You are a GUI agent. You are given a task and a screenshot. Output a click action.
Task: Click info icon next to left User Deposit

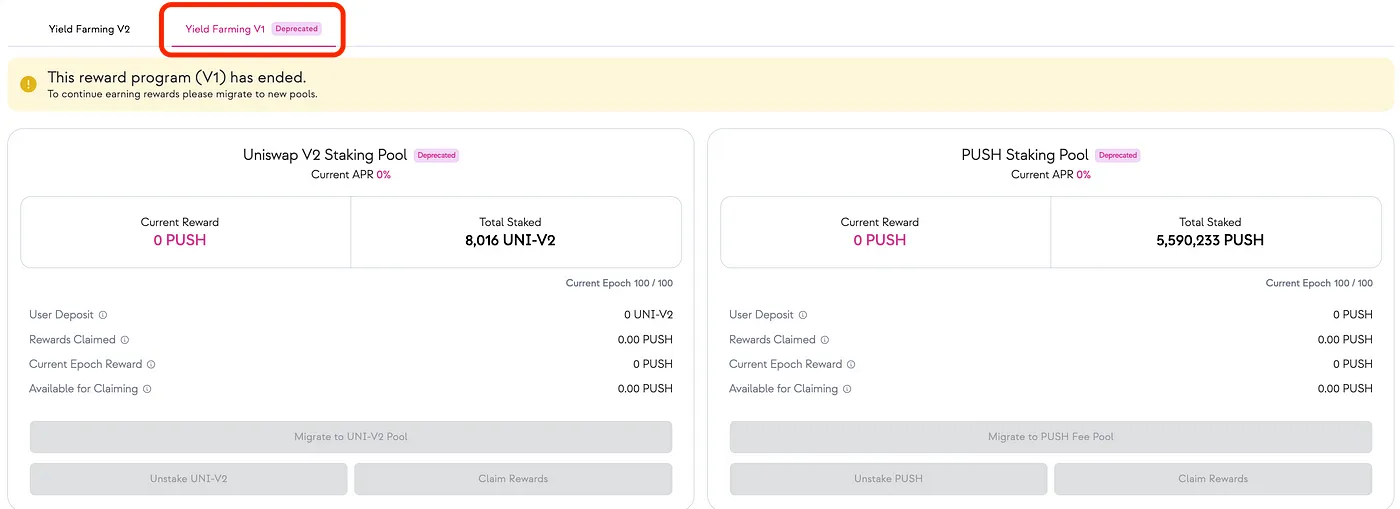point(103,315)
